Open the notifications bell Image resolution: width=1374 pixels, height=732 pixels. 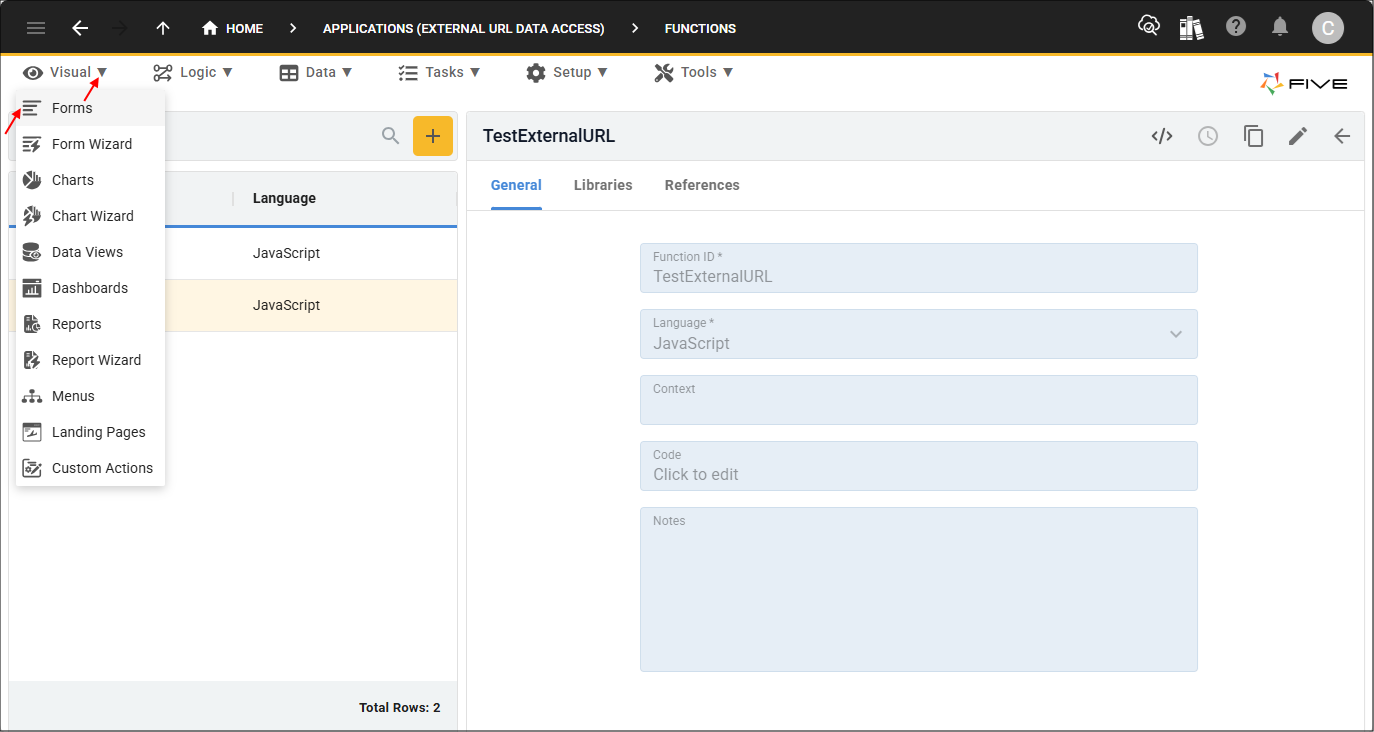(1280, 28)
